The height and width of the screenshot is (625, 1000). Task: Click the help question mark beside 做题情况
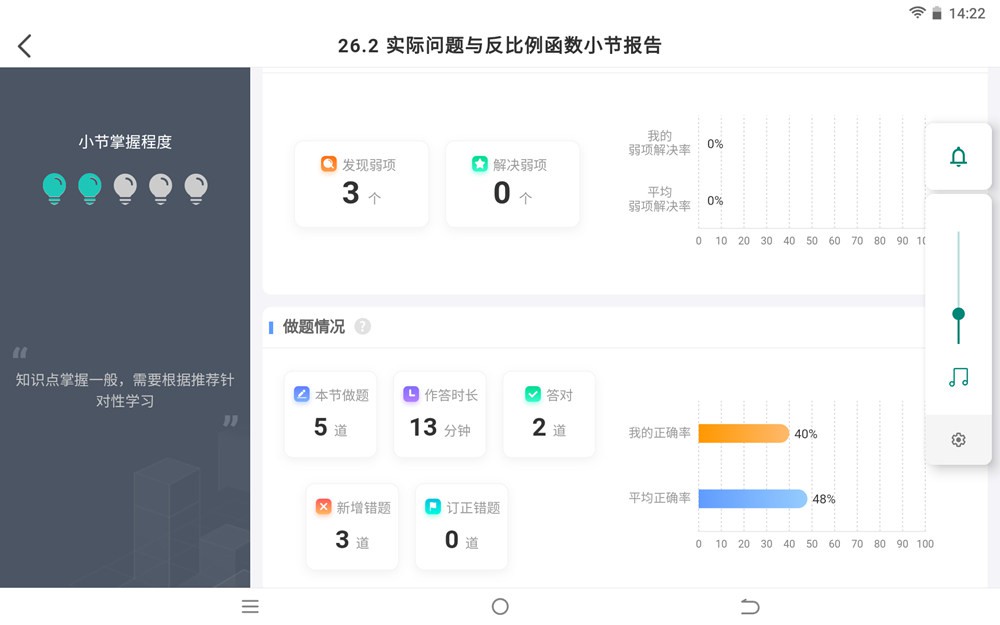coord(362,326)
